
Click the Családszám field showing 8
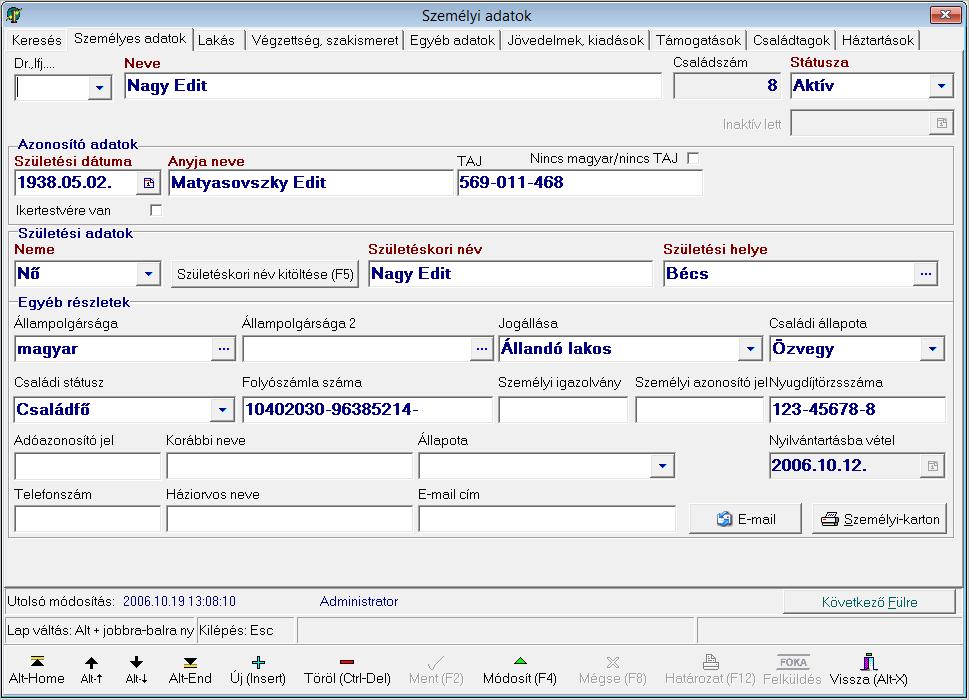click(x=729, y=86)
